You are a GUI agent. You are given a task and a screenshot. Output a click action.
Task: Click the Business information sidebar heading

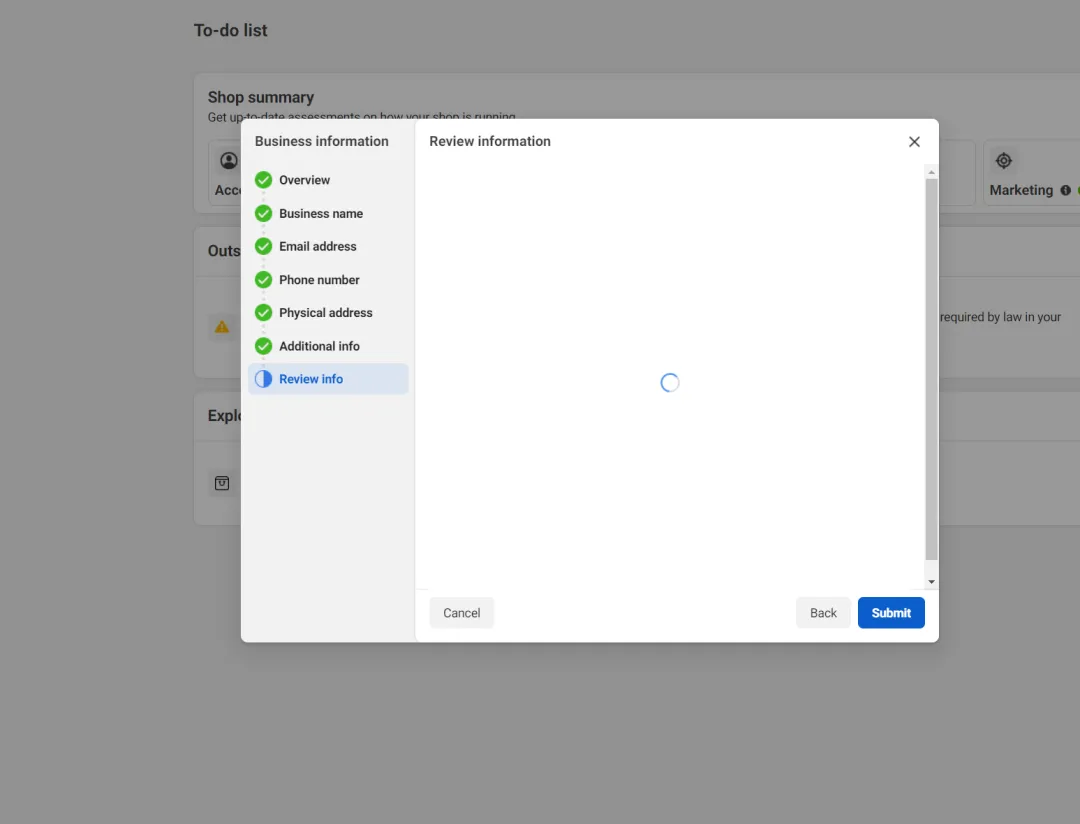point(322,141)
